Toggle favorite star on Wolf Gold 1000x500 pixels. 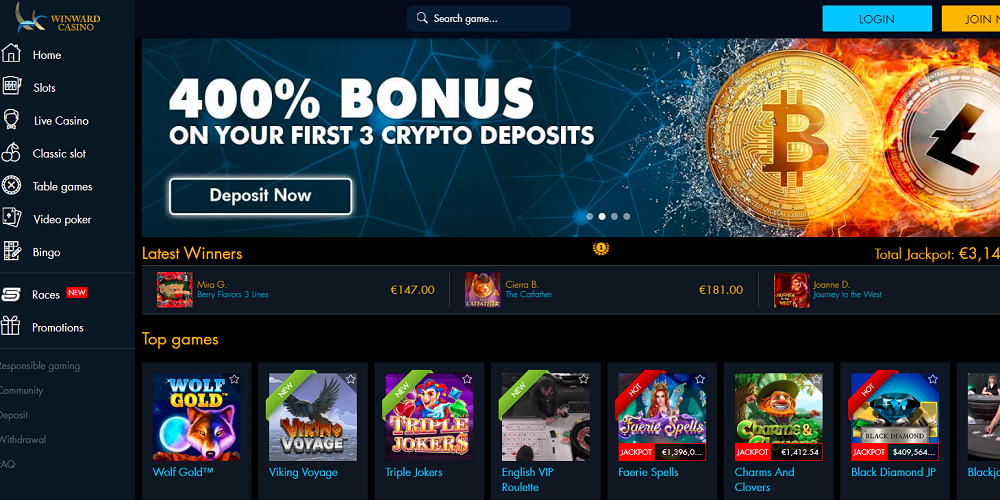pyautogui.click(x=234, y=379)
